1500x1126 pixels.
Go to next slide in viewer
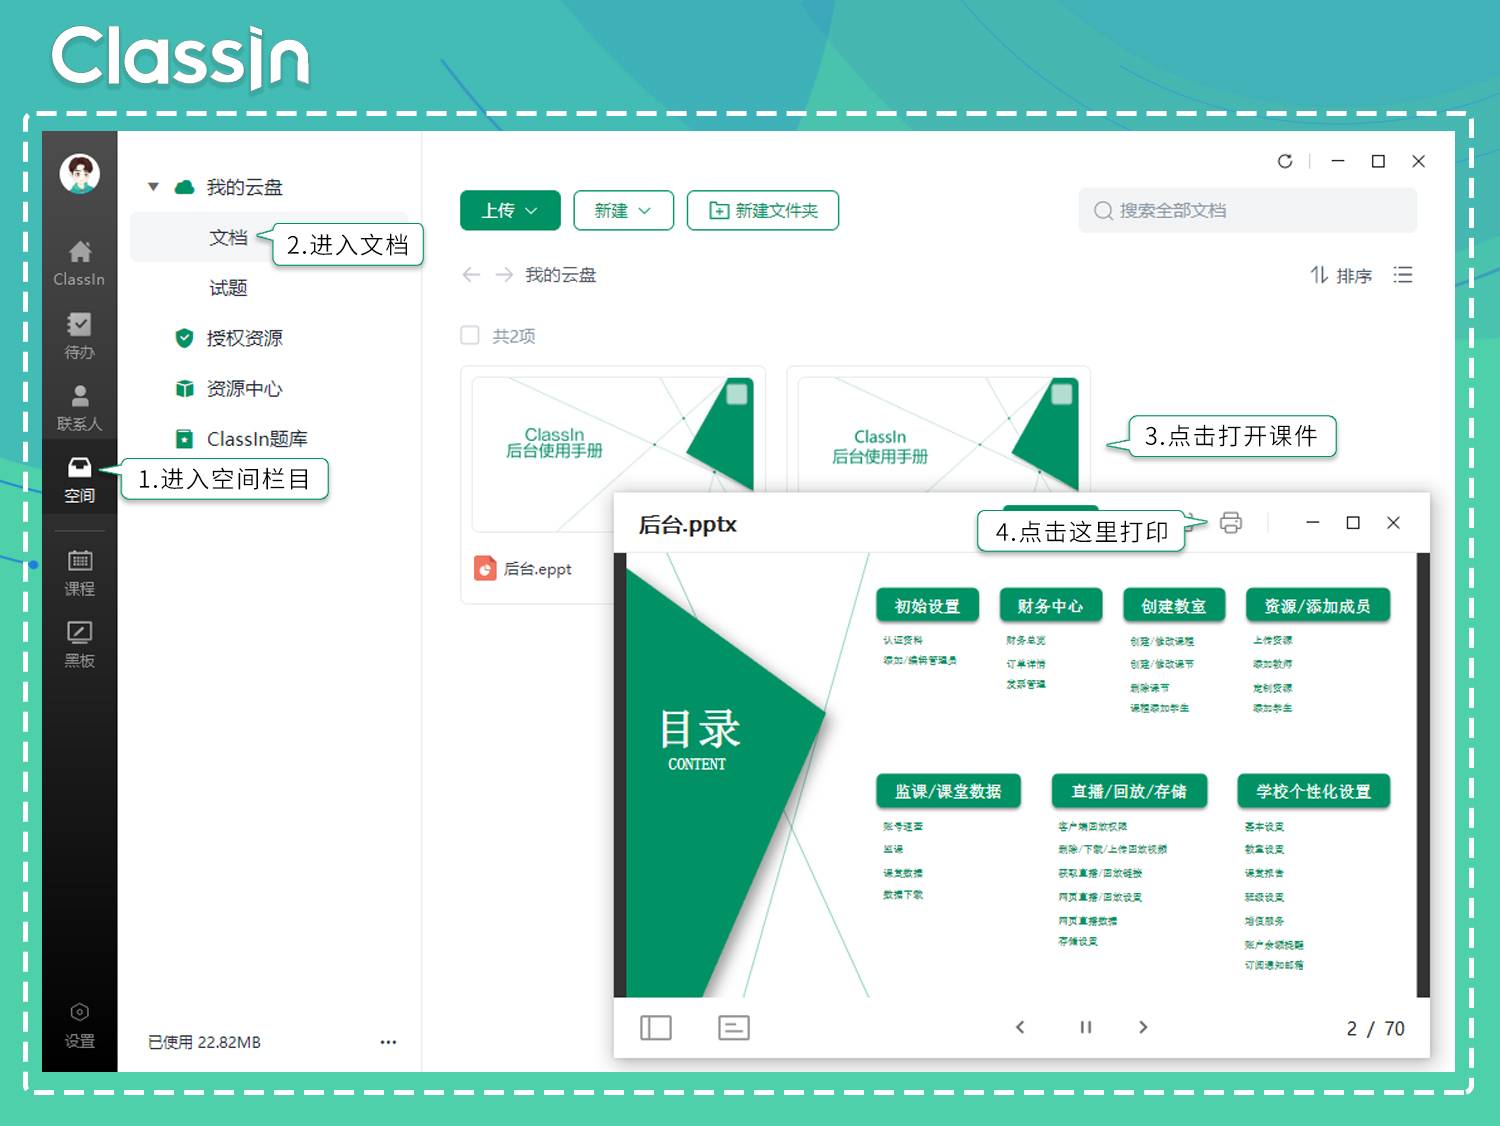(x=1143, y=1027)
